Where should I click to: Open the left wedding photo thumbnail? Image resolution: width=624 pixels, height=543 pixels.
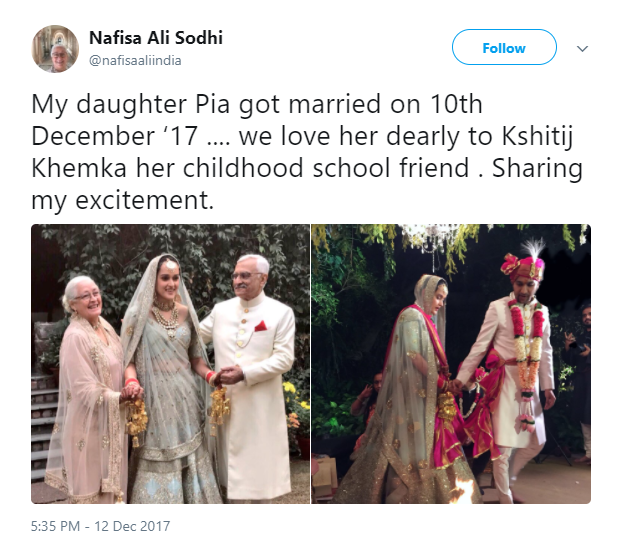tap(170, 363)
